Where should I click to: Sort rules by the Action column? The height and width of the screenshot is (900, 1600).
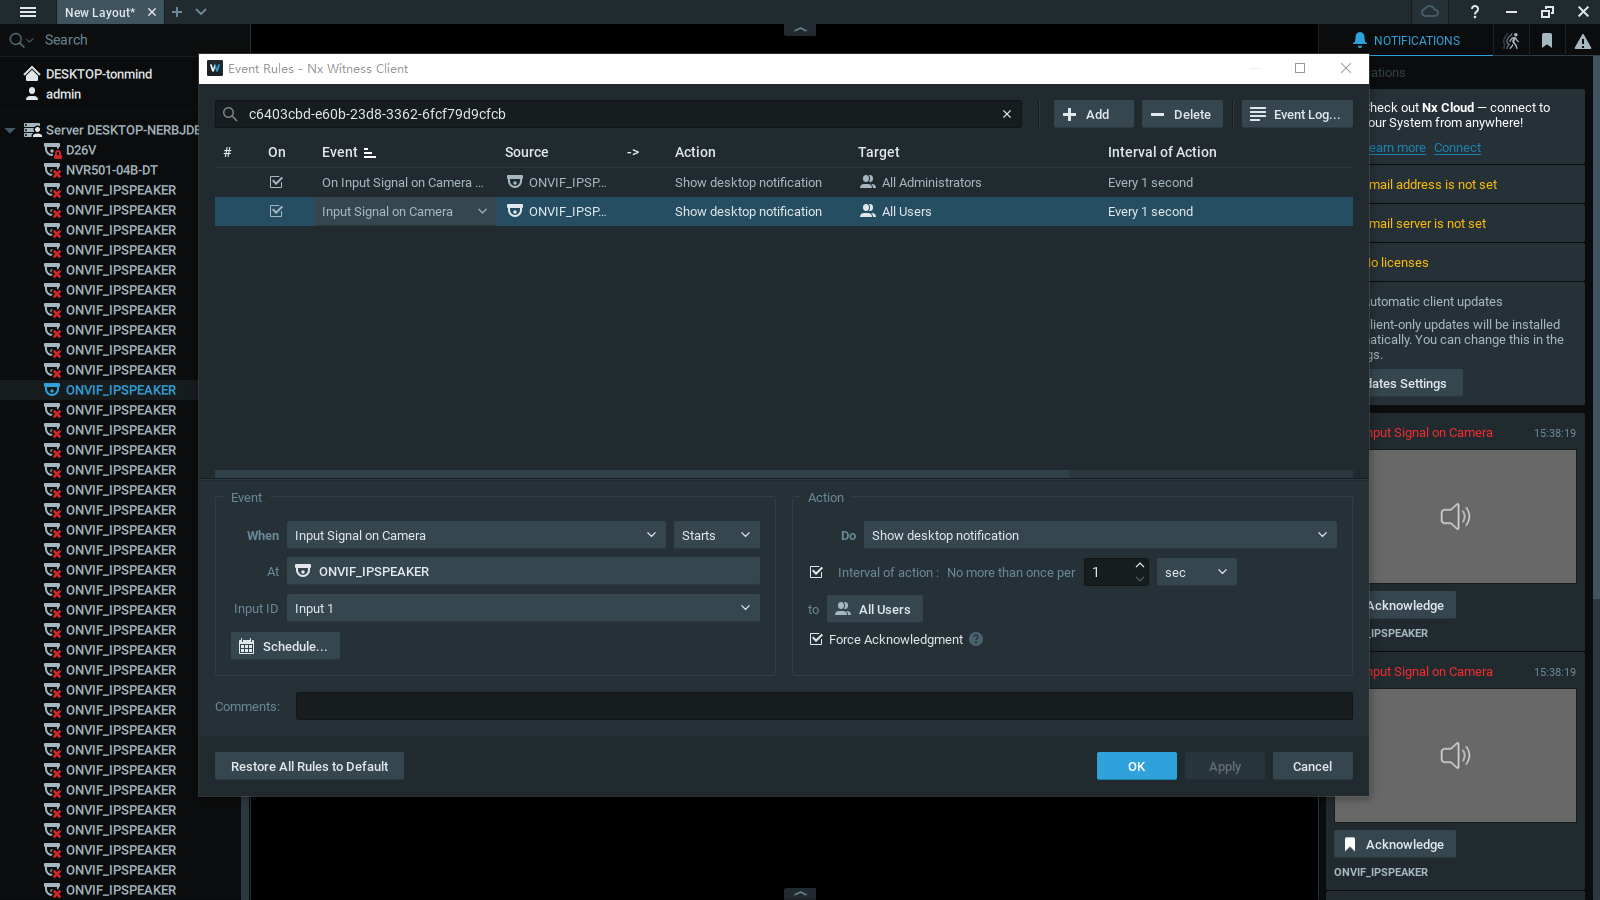point(695,152)
